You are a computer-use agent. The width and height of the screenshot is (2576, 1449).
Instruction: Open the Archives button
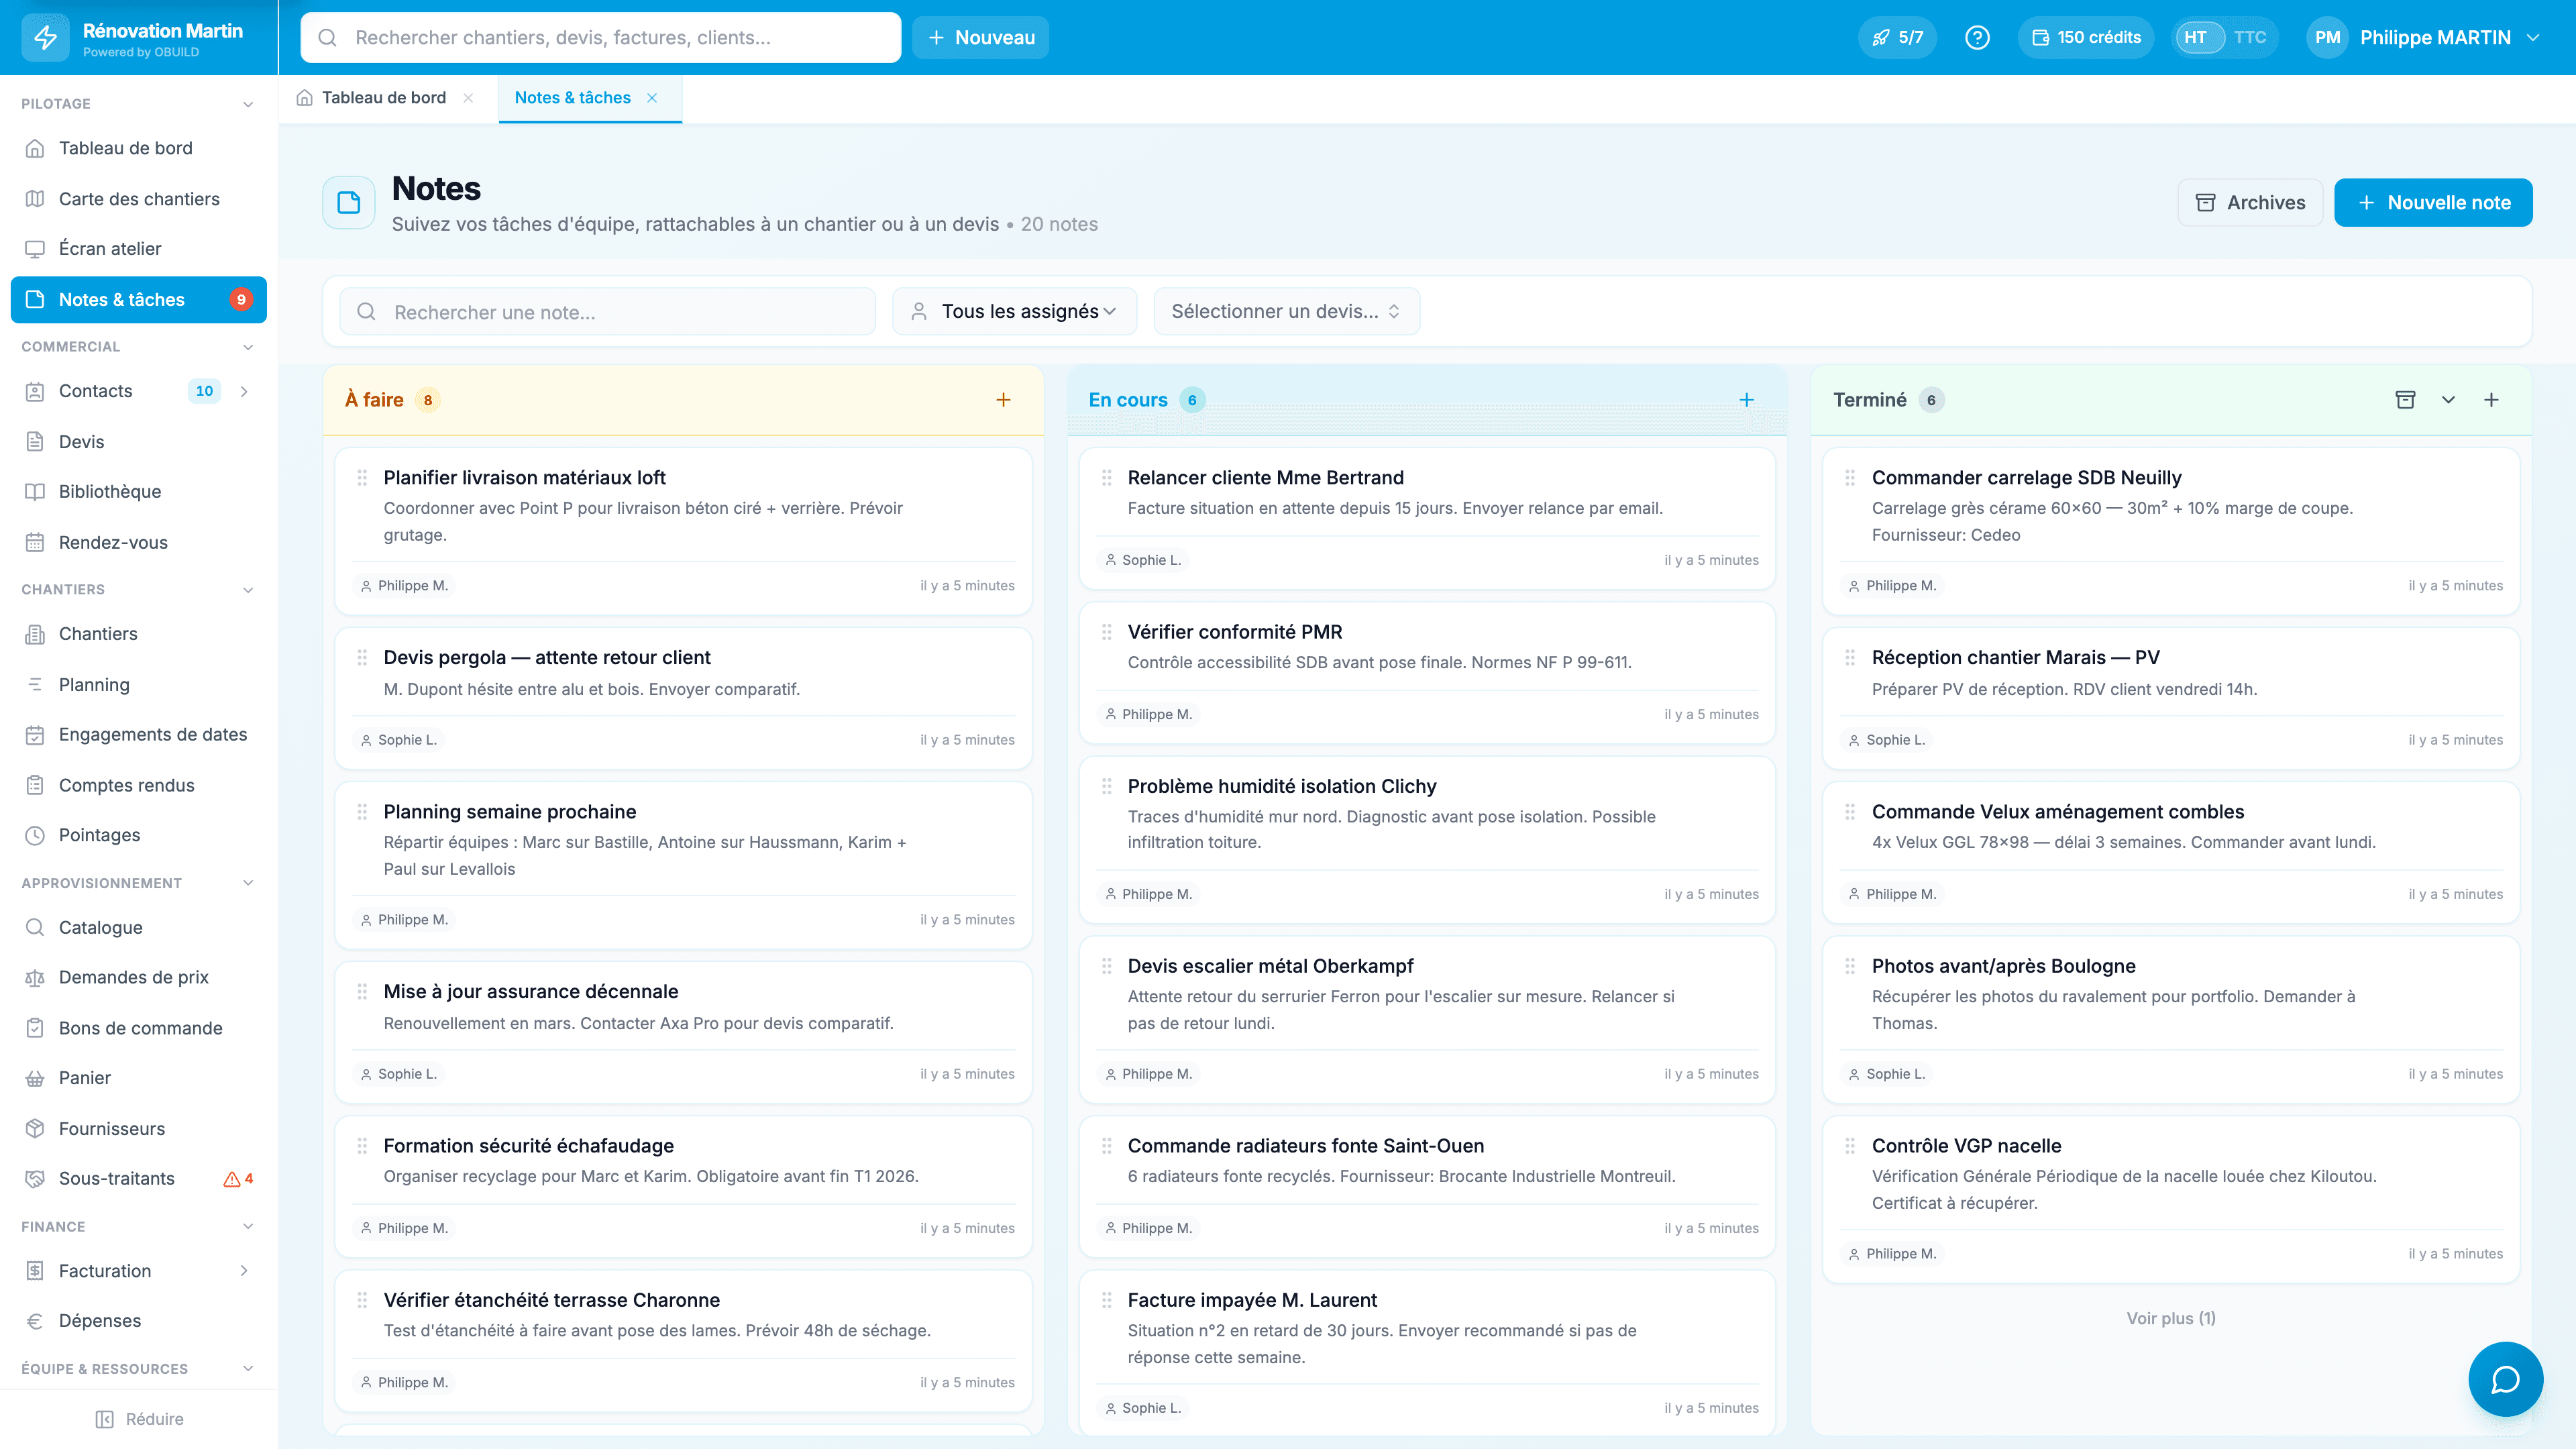[x=2250, y=203]
